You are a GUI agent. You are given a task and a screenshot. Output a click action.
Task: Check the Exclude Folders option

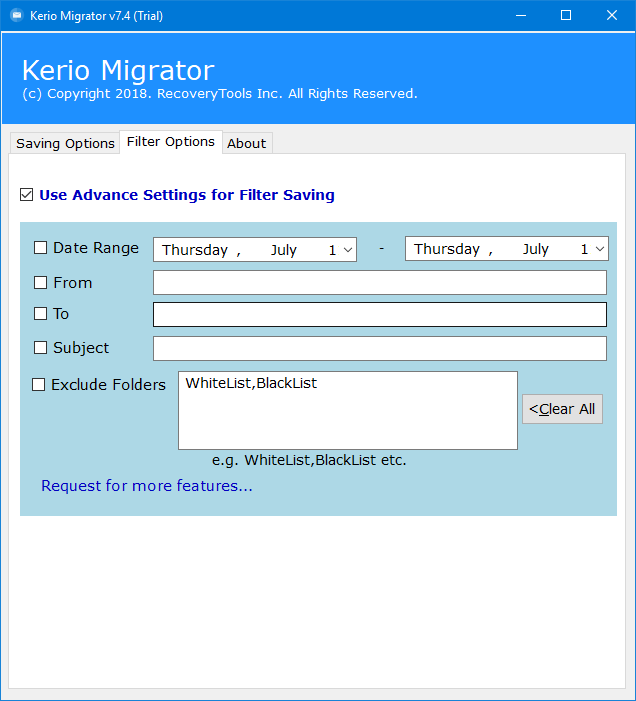38,384
